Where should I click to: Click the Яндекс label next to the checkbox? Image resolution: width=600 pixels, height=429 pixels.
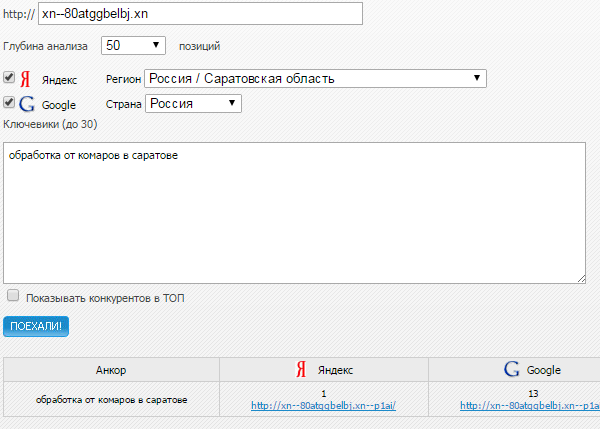(x=59, y=80)
